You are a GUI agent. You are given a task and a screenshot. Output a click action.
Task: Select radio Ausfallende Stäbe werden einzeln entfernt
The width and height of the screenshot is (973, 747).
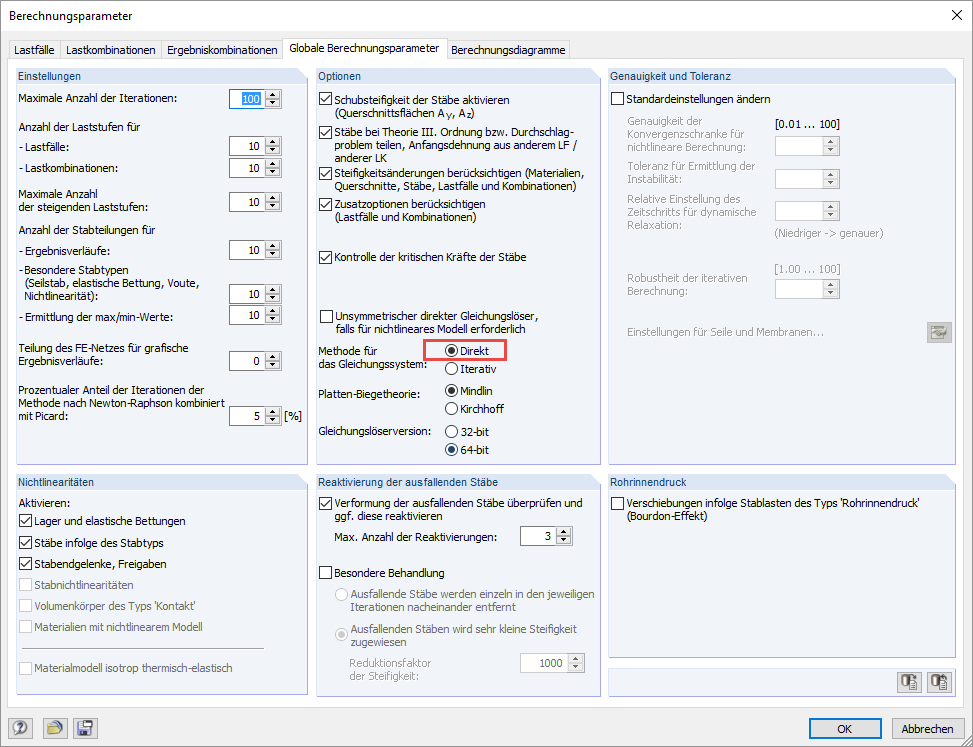[x=341, y=594]
